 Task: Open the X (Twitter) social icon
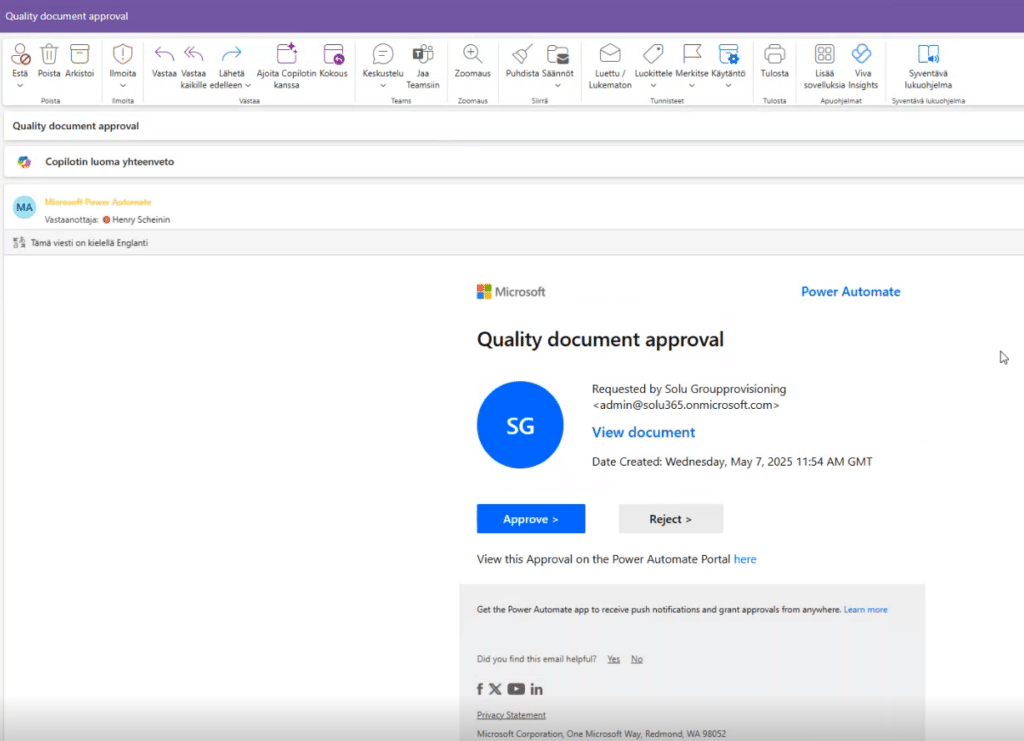[495, 689]
